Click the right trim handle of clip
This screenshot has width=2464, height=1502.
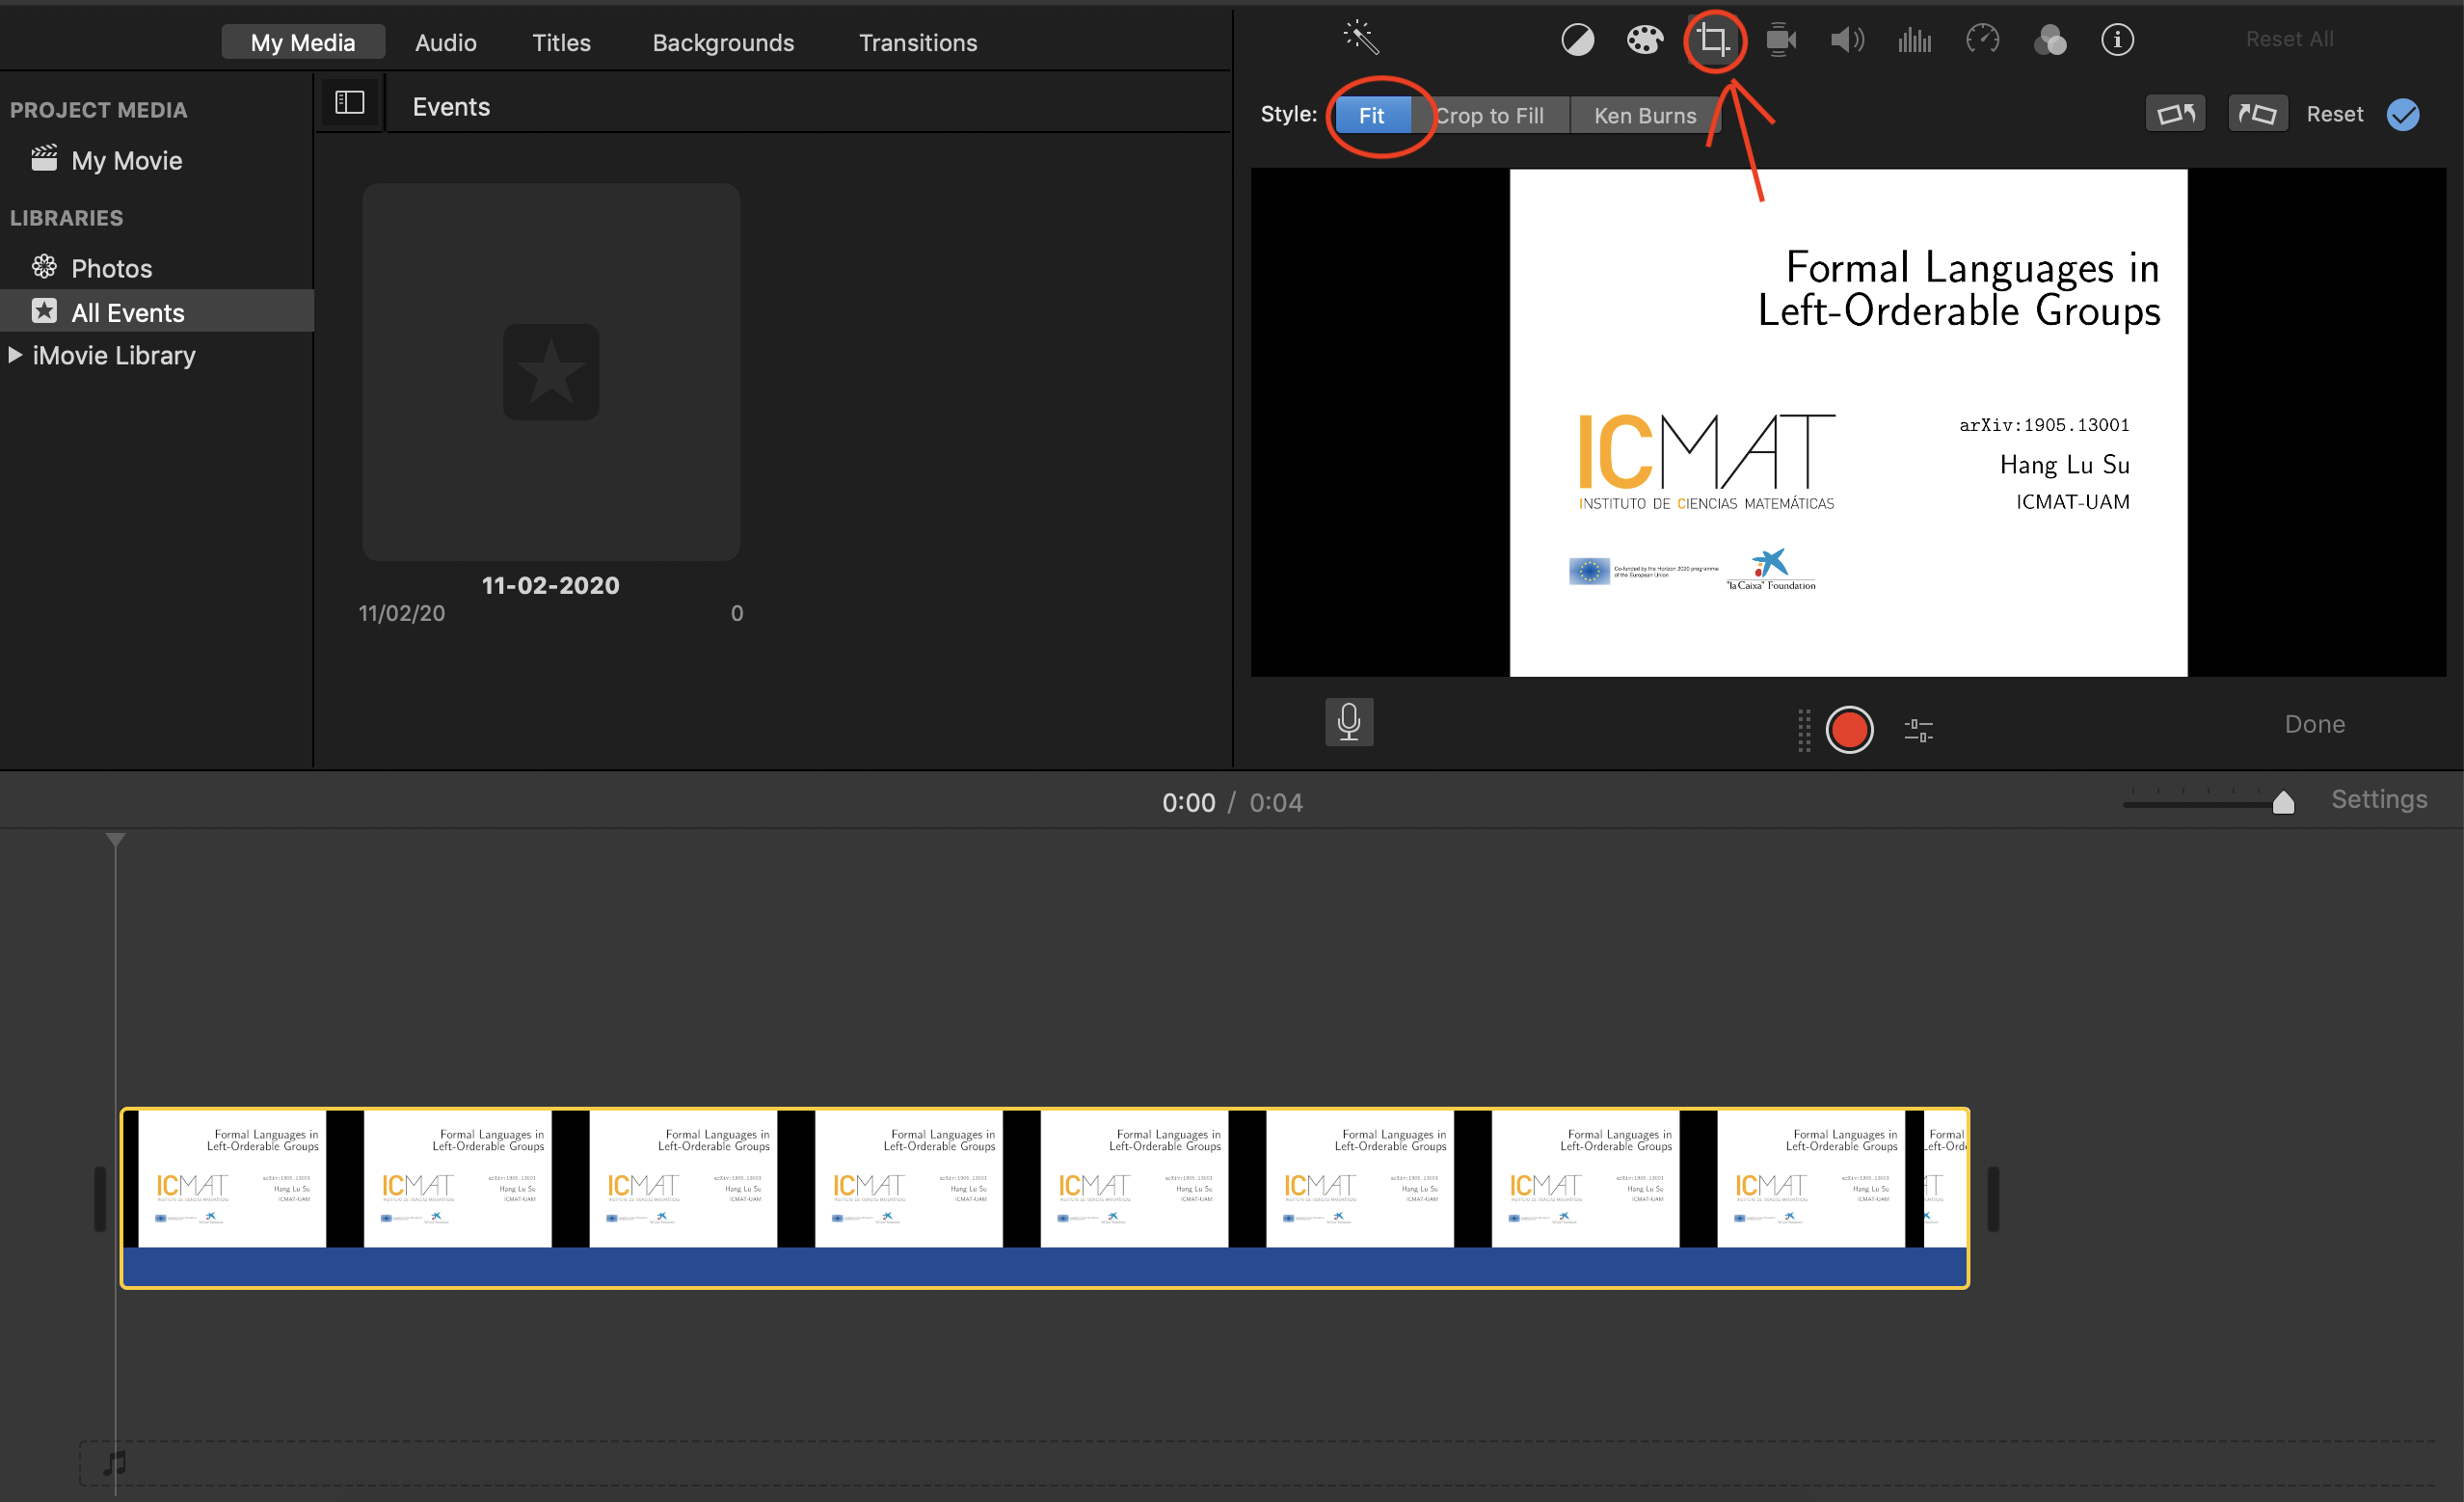(1992, 1198)
